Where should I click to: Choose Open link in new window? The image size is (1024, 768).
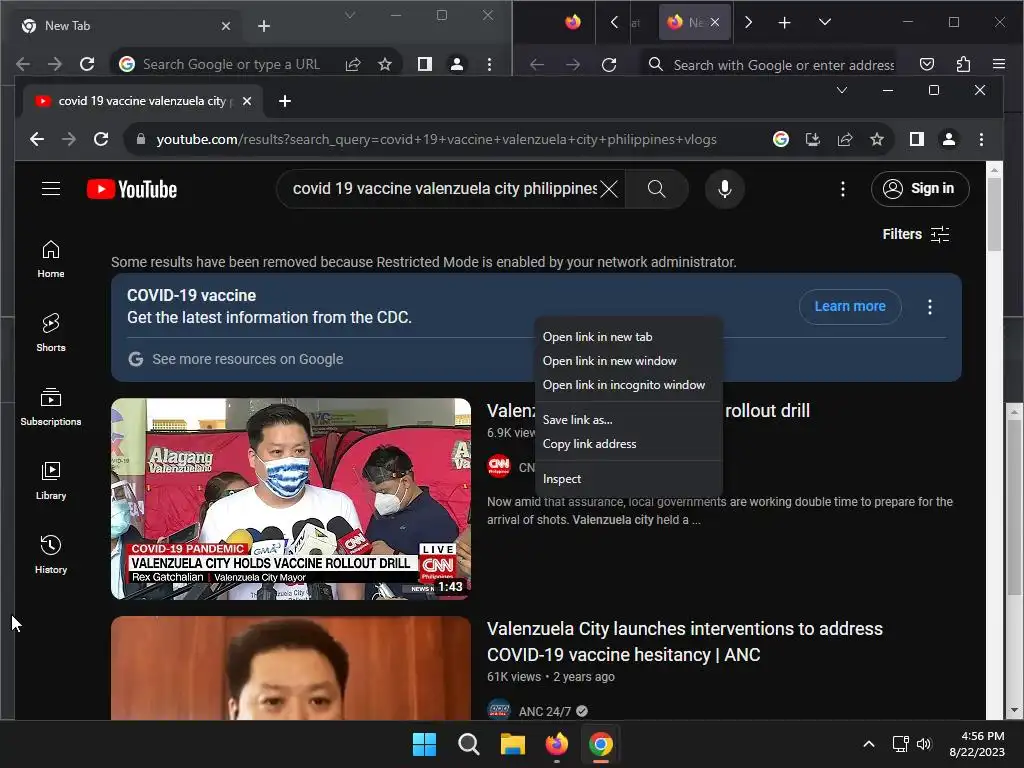coord(628,361)
